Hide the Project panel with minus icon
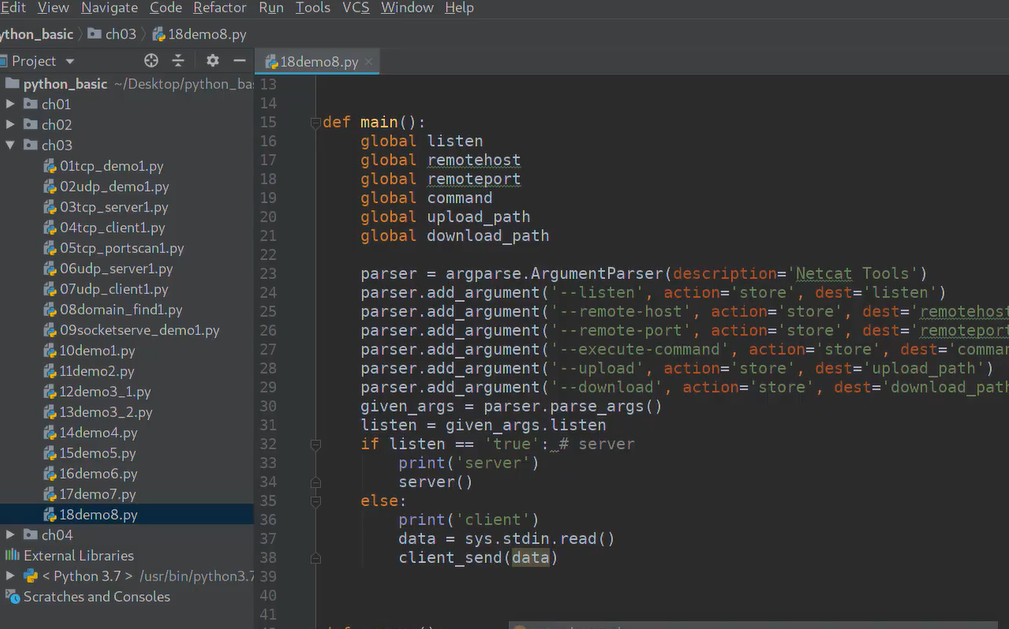Image resolution: width=1009 pixels, height=629 pixels. (239, 61)
